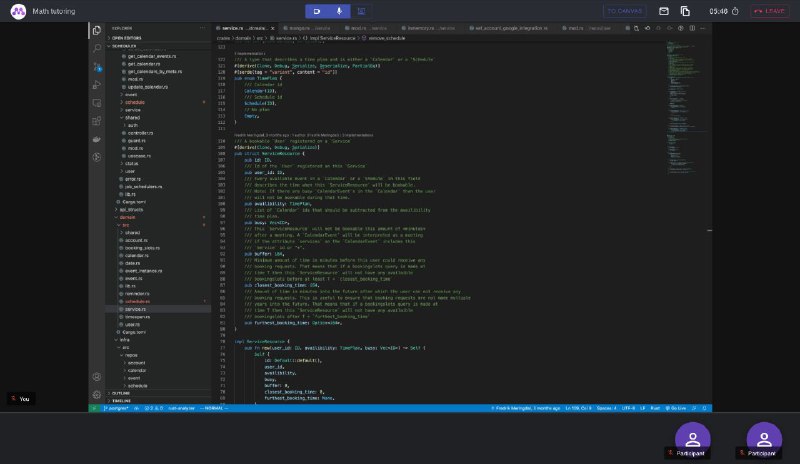This screenshot has width=800, height=464.
Task: Click the copy documents icon
Action: tap(685, 11)
